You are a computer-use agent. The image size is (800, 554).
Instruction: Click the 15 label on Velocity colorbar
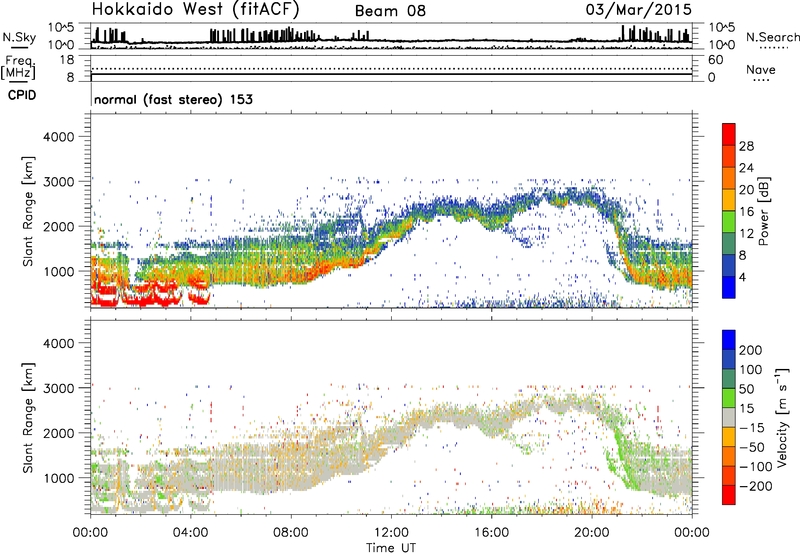pos(746,409)
